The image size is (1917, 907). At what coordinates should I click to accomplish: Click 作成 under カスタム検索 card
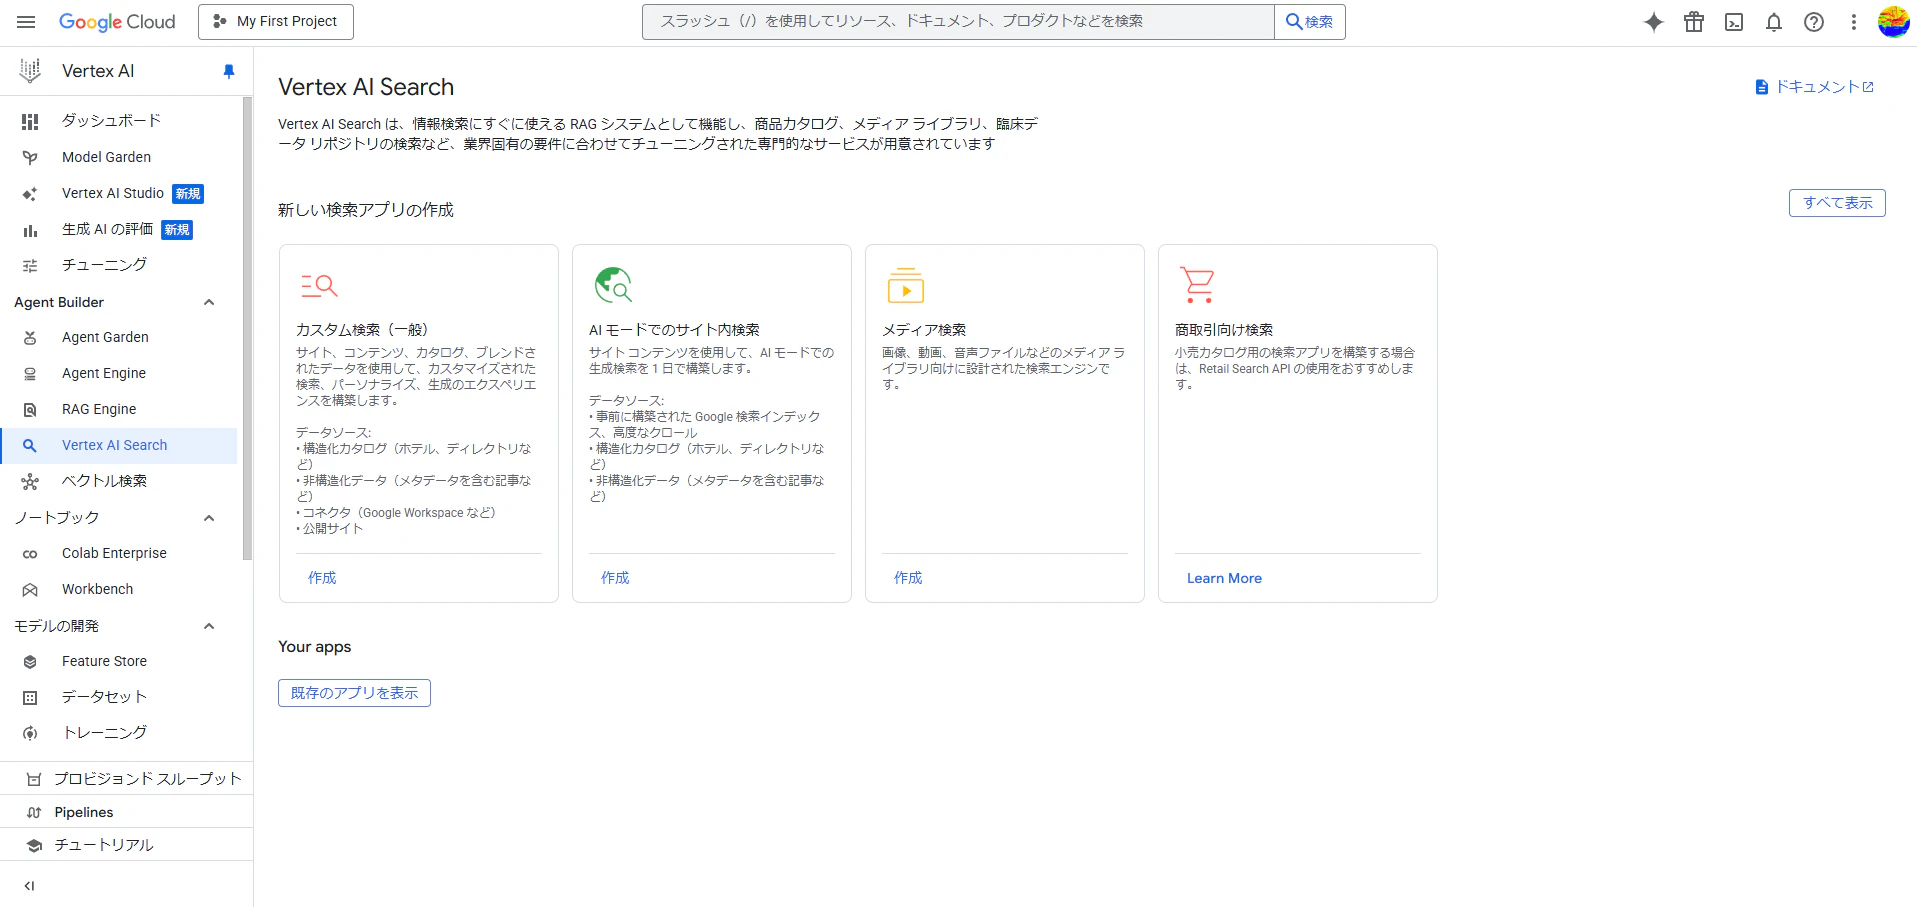(x=322, y=578)
